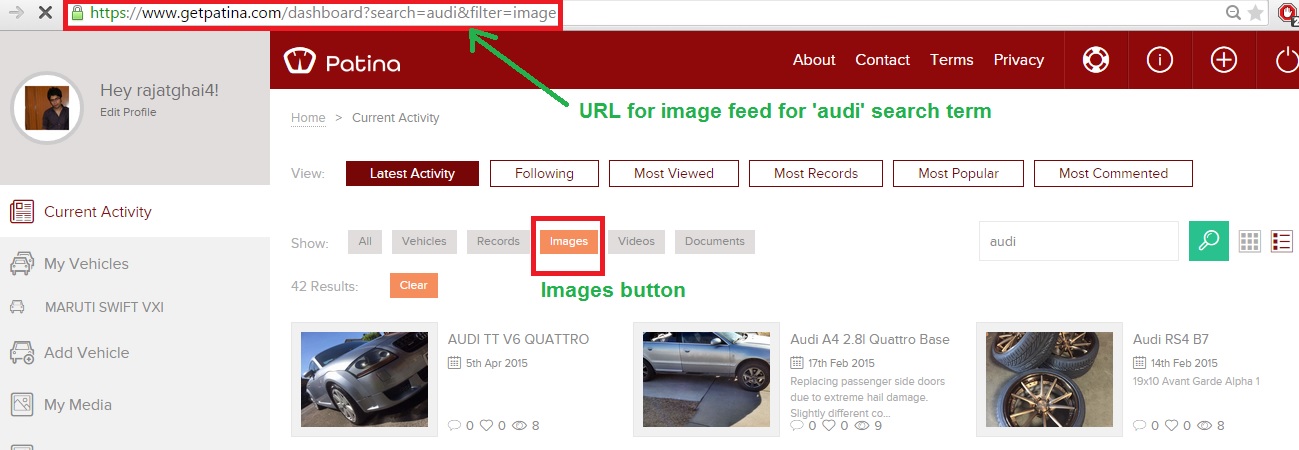The width and height of the screenshot is (1299, 450).
Task: Click the Clear results button
Action: point(414,285)
